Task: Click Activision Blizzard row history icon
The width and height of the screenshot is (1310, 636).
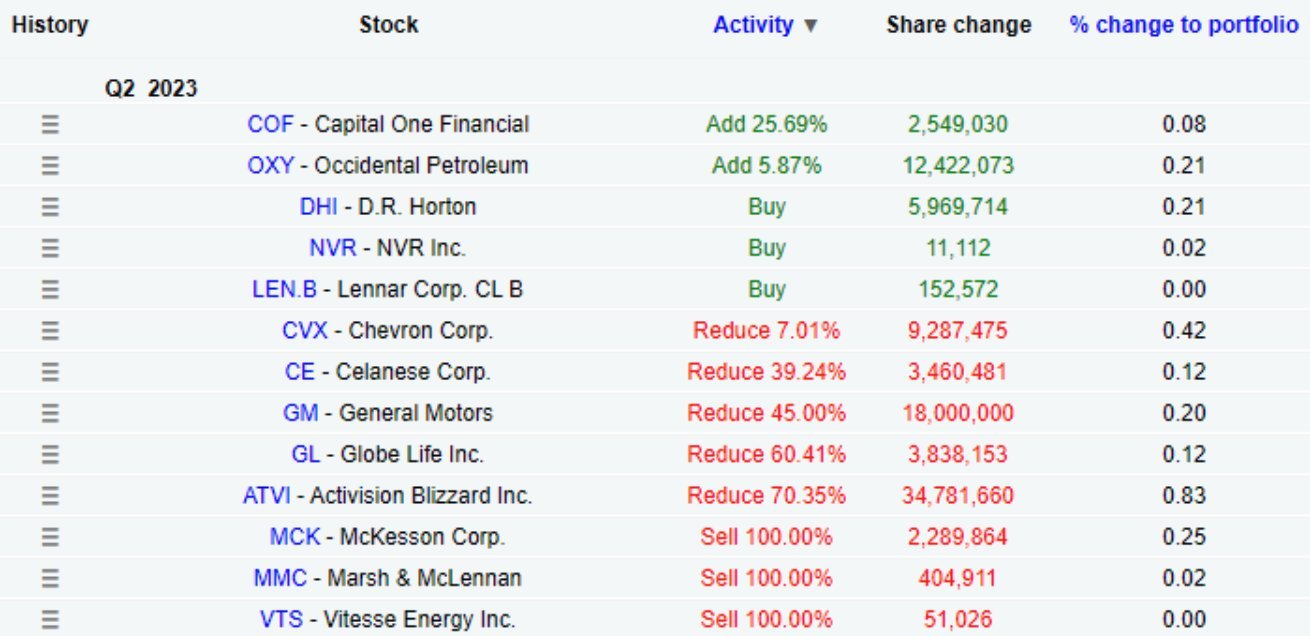Action: coord(50,496)
